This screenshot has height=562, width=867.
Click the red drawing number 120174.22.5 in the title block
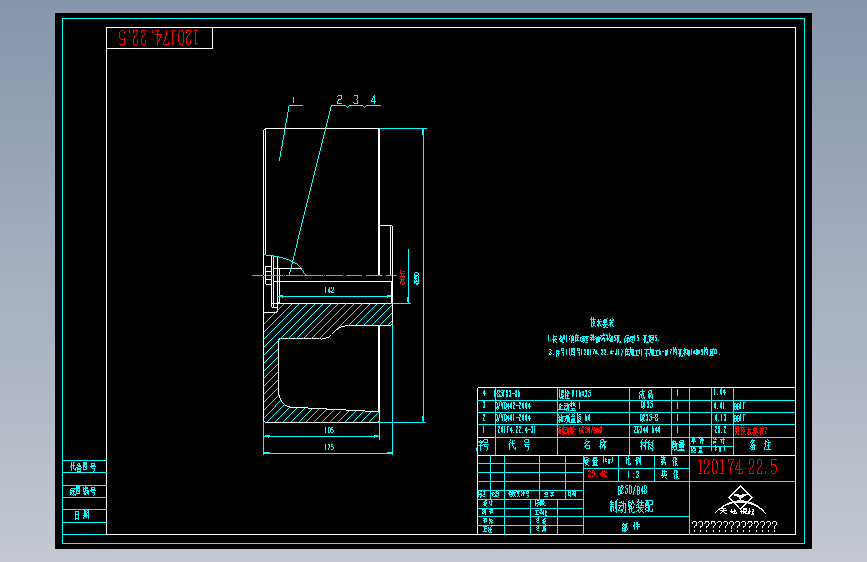point(737,467)
